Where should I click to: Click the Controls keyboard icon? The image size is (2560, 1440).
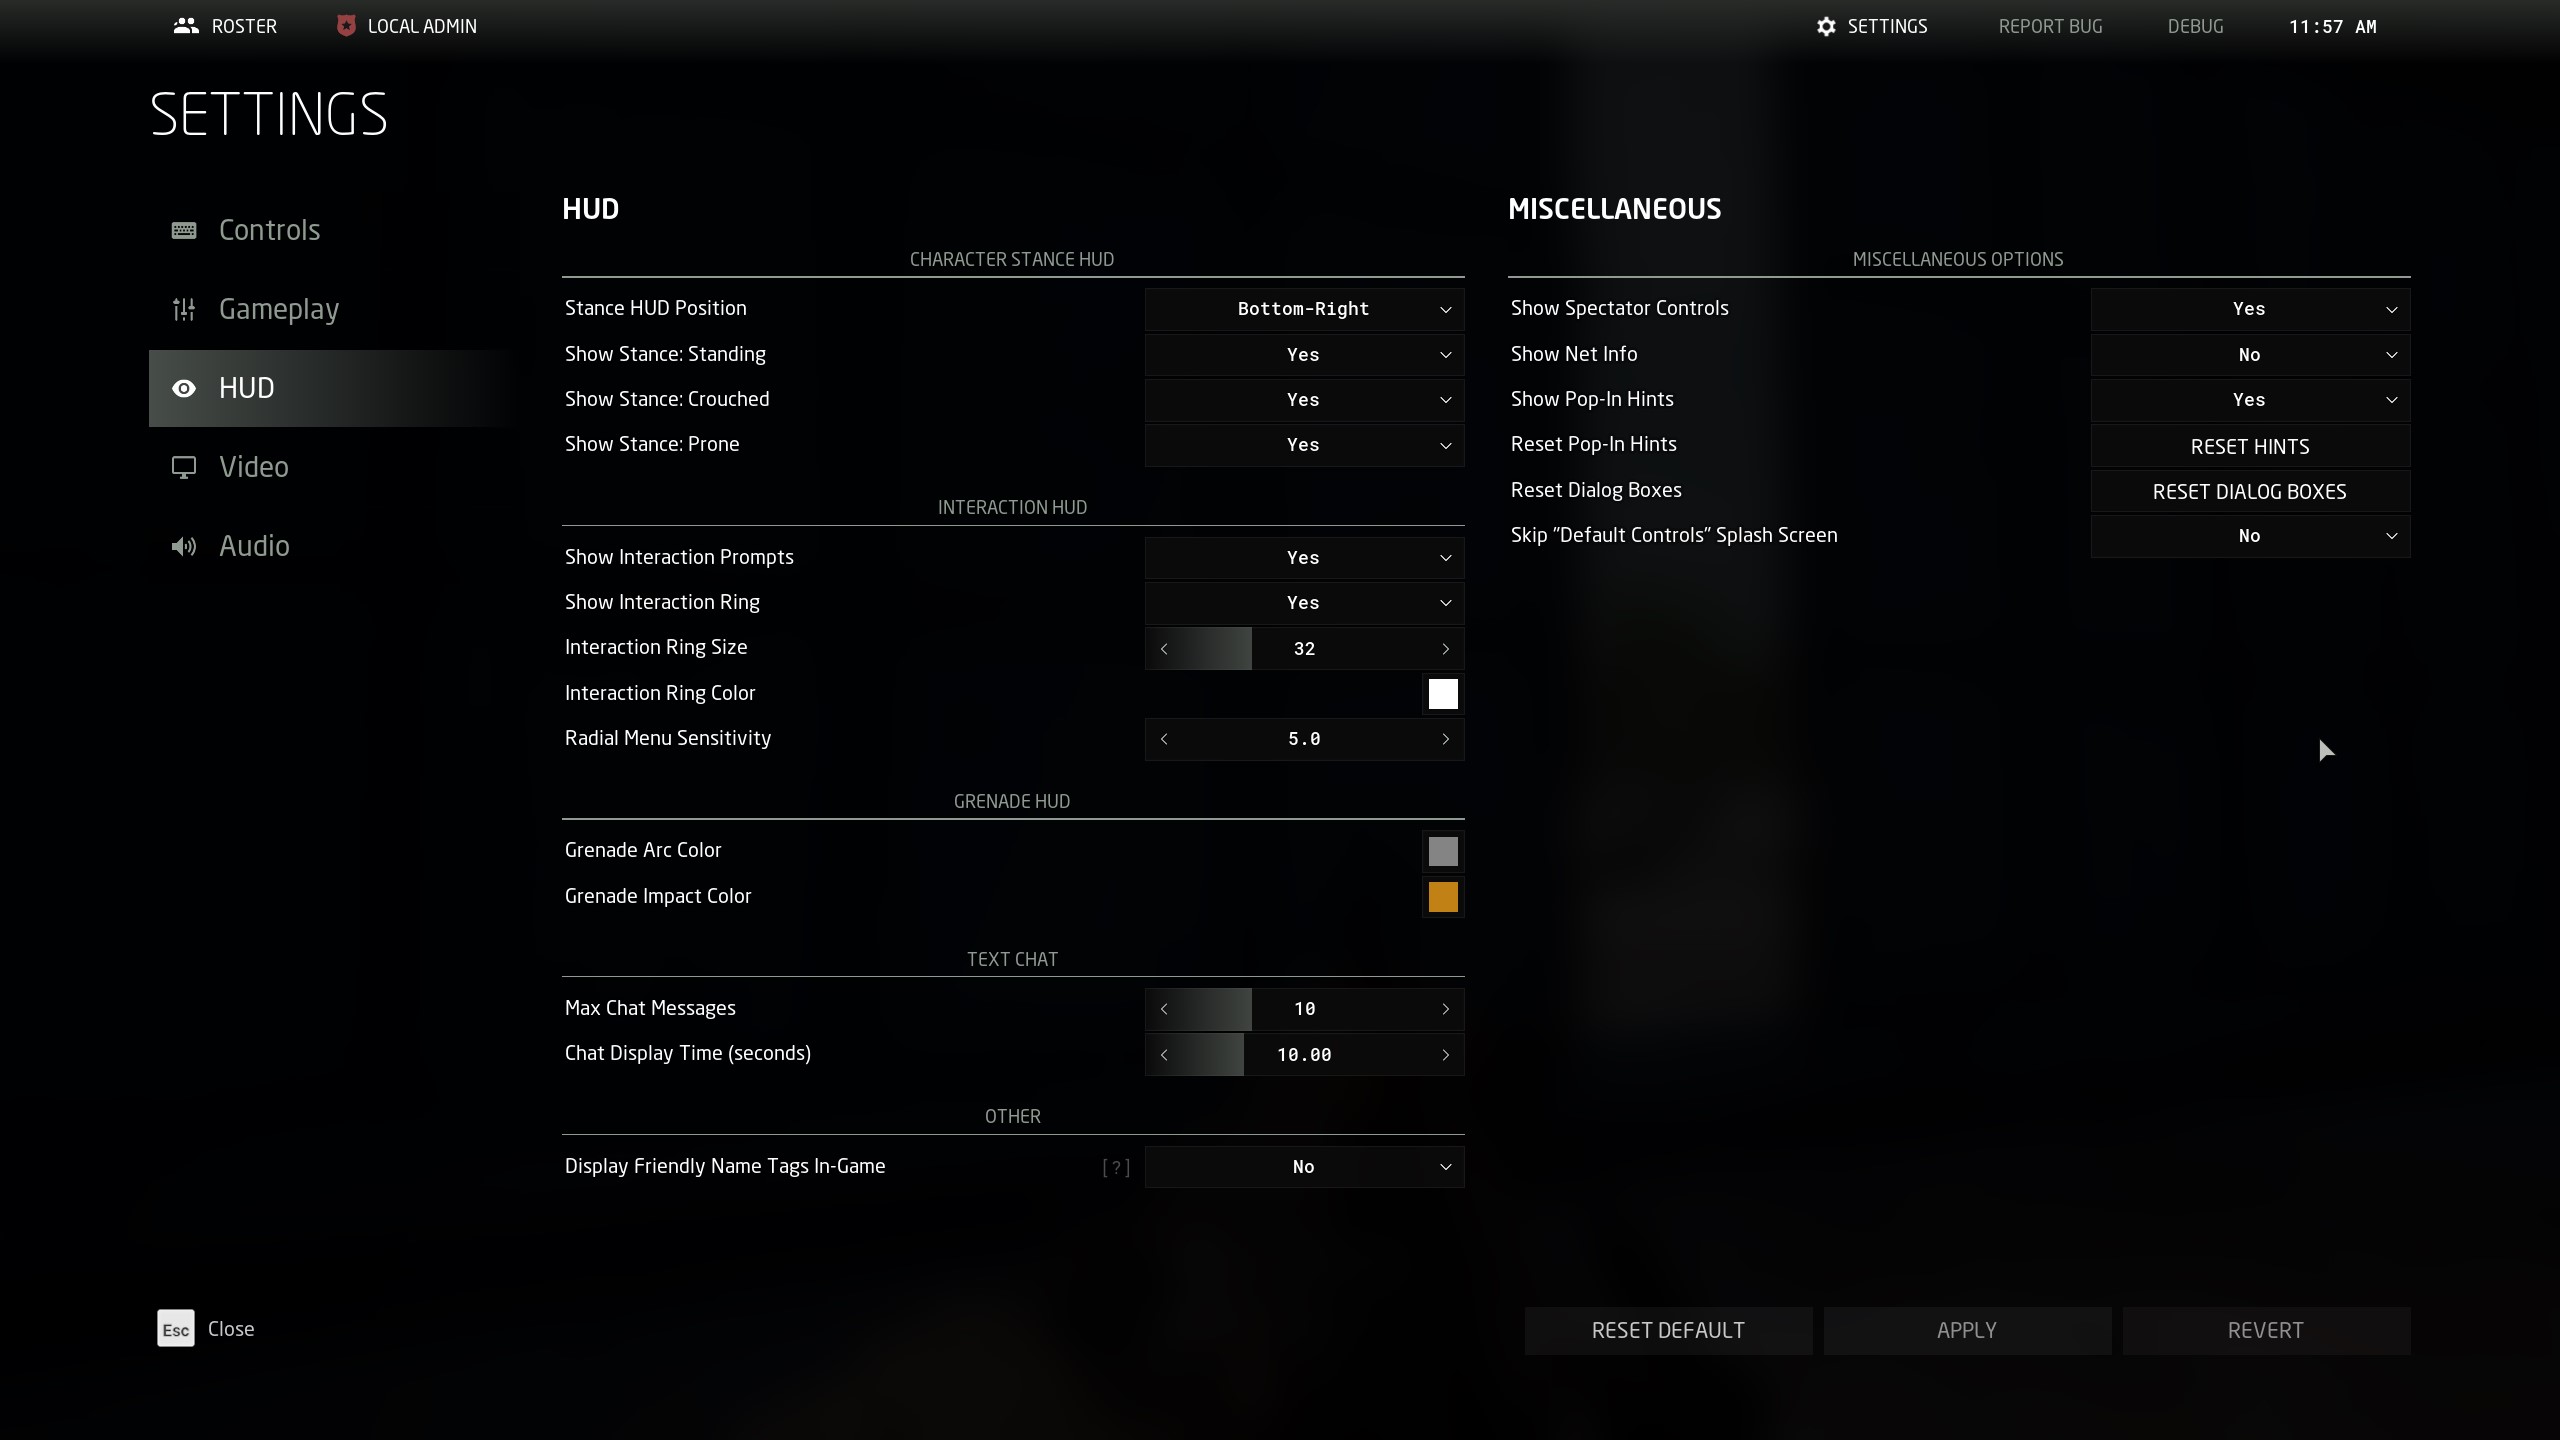pos(184,230)
